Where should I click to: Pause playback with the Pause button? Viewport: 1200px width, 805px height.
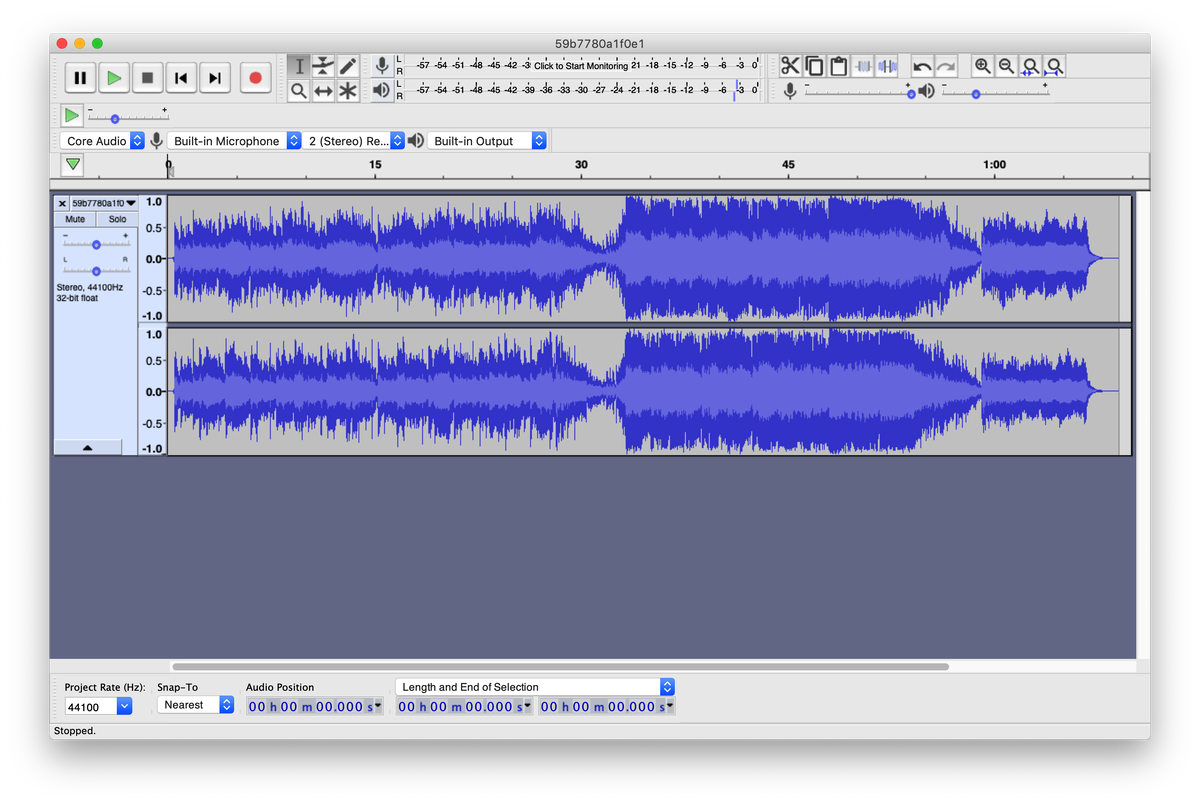pyautogui.click(x=80, y=77)
